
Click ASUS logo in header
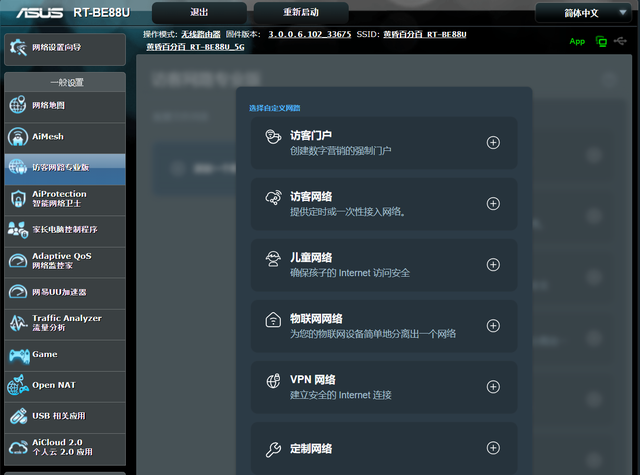(x=40, y=13)
